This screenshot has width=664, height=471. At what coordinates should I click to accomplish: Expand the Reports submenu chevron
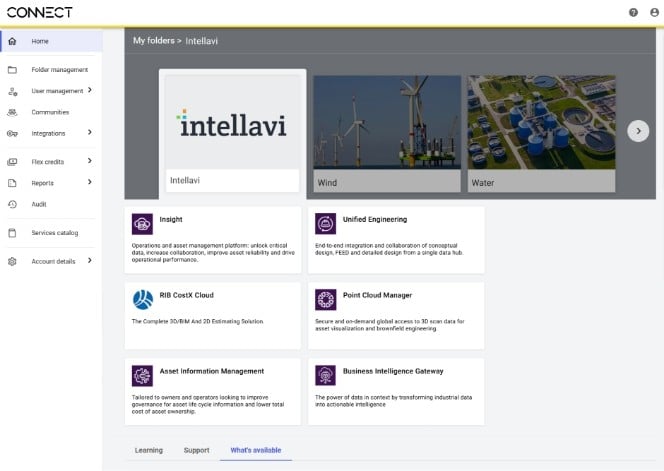click(x=90, y=182)
